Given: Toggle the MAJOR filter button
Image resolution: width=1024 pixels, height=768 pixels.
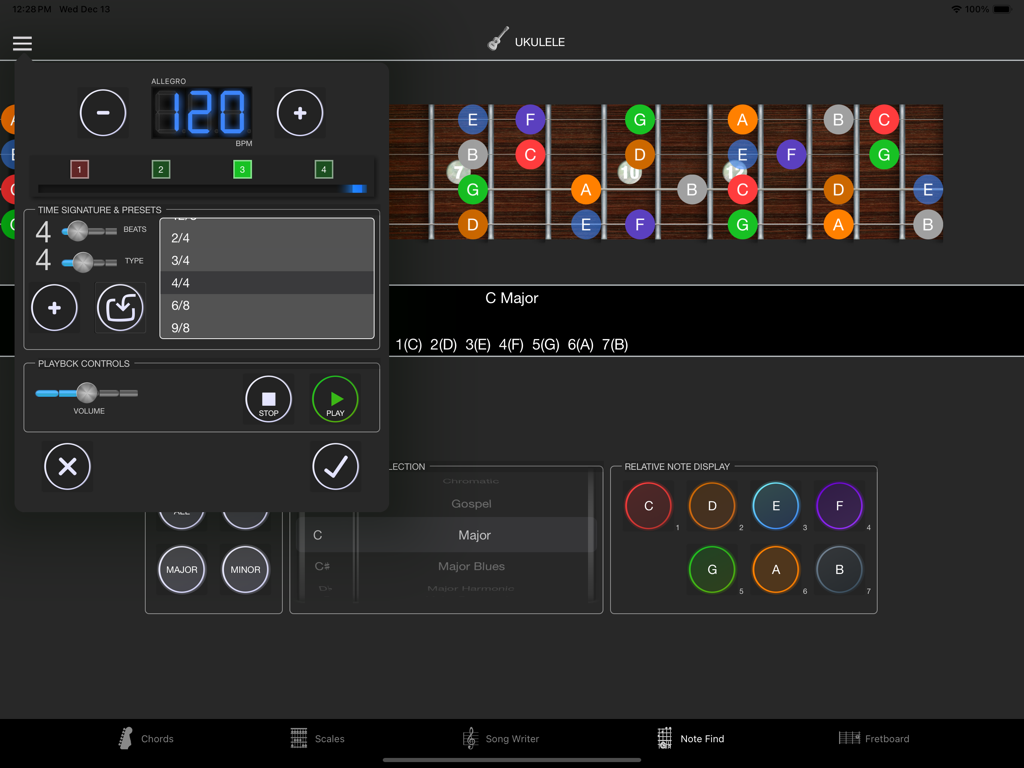Looking at the screenshot, I should pos(182,569).
